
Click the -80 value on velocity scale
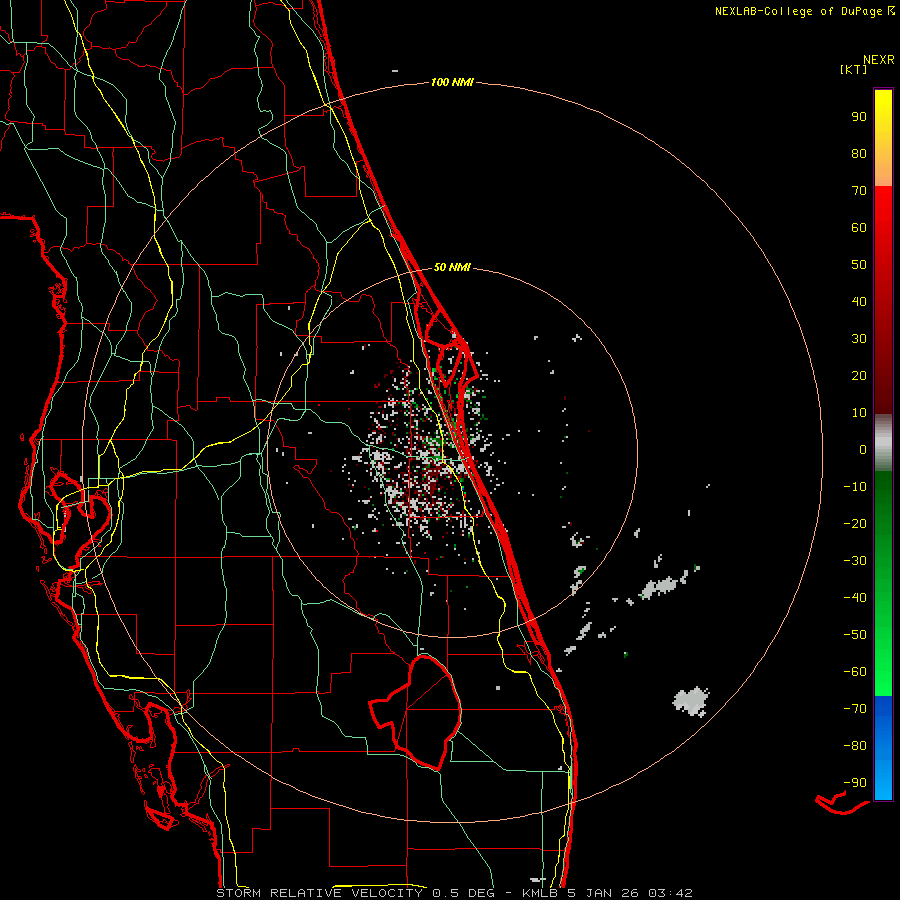855,746
